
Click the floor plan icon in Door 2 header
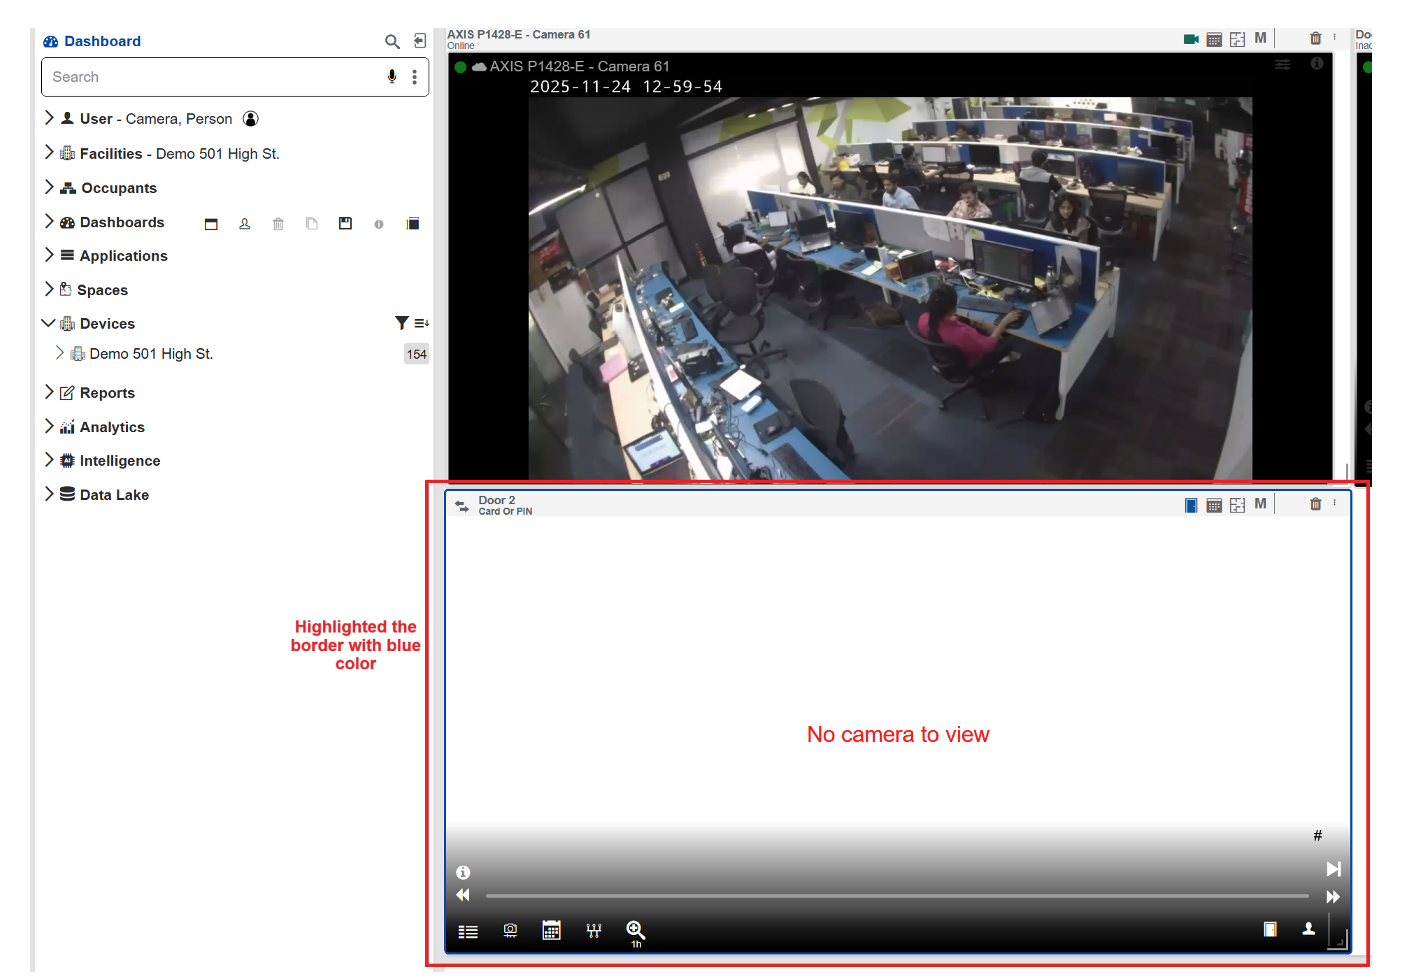(x=1237, y=505)
